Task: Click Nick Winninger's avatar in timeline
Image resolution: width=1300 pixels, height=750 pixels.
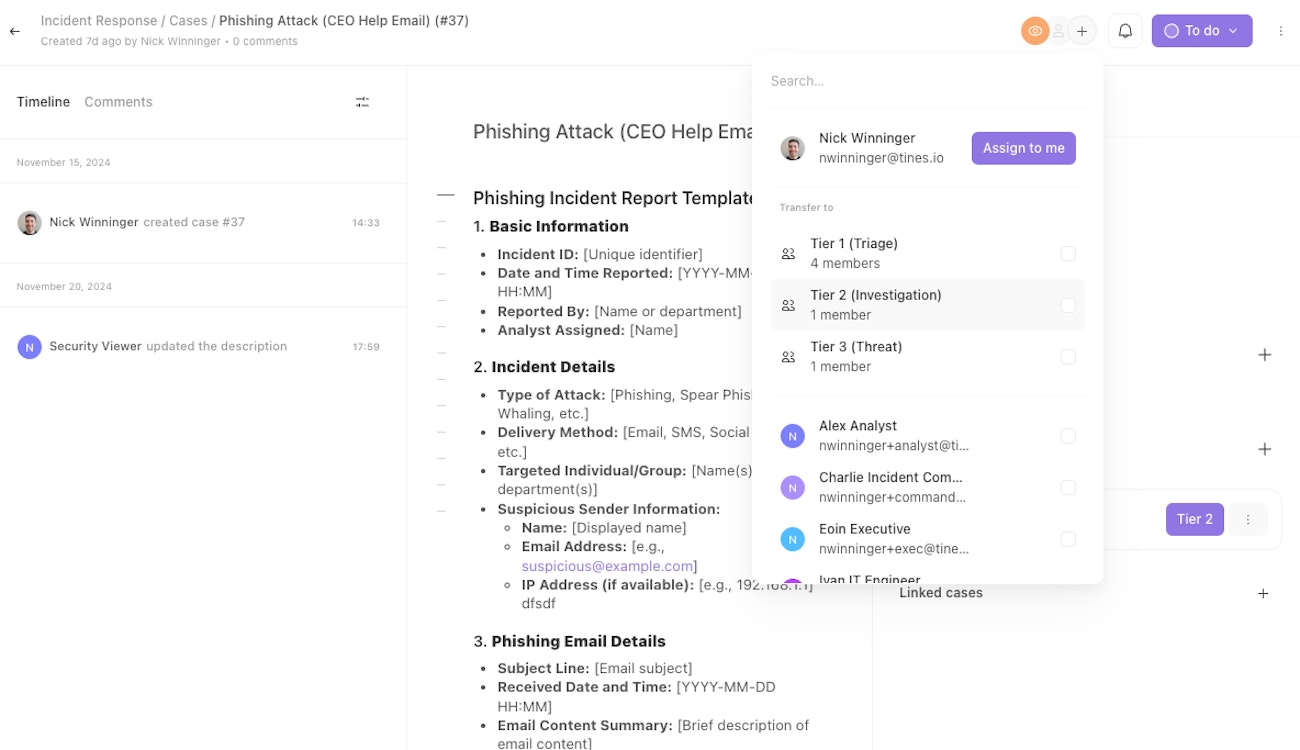Action: [x=30, y=223]
